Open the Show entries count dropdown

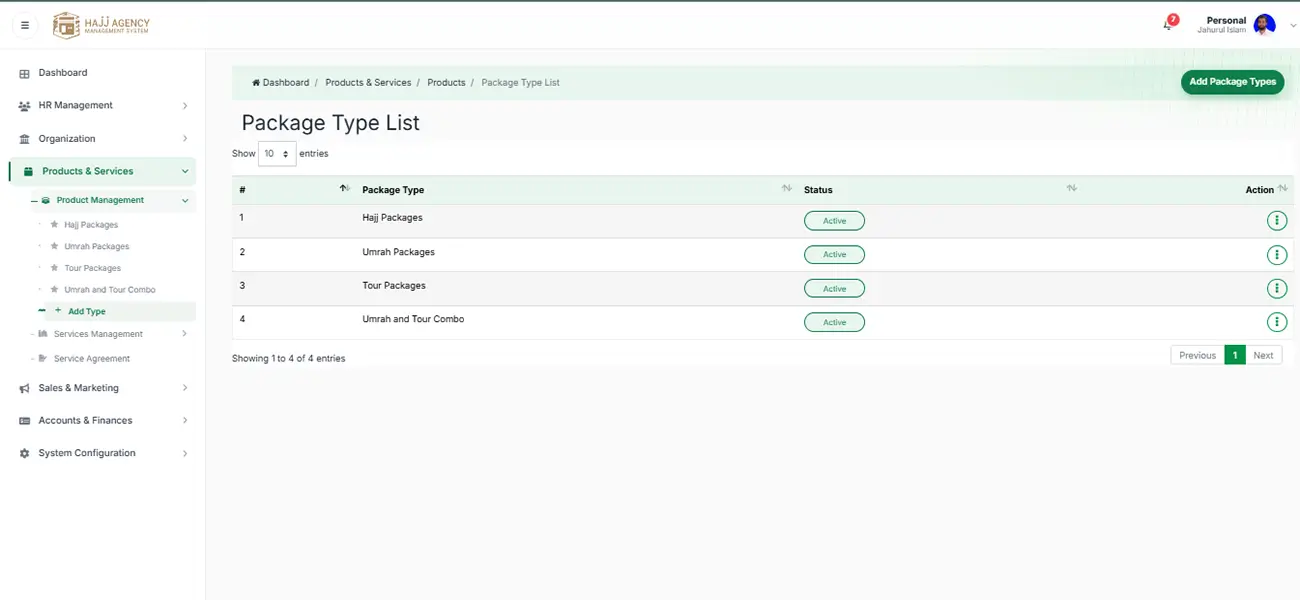pos(277,154)
